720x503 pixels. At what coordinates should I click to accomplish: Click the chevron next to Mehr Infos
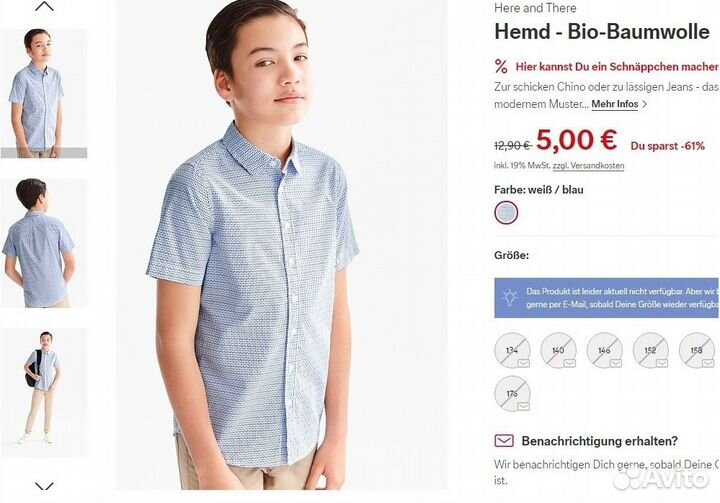coord(645,104)
